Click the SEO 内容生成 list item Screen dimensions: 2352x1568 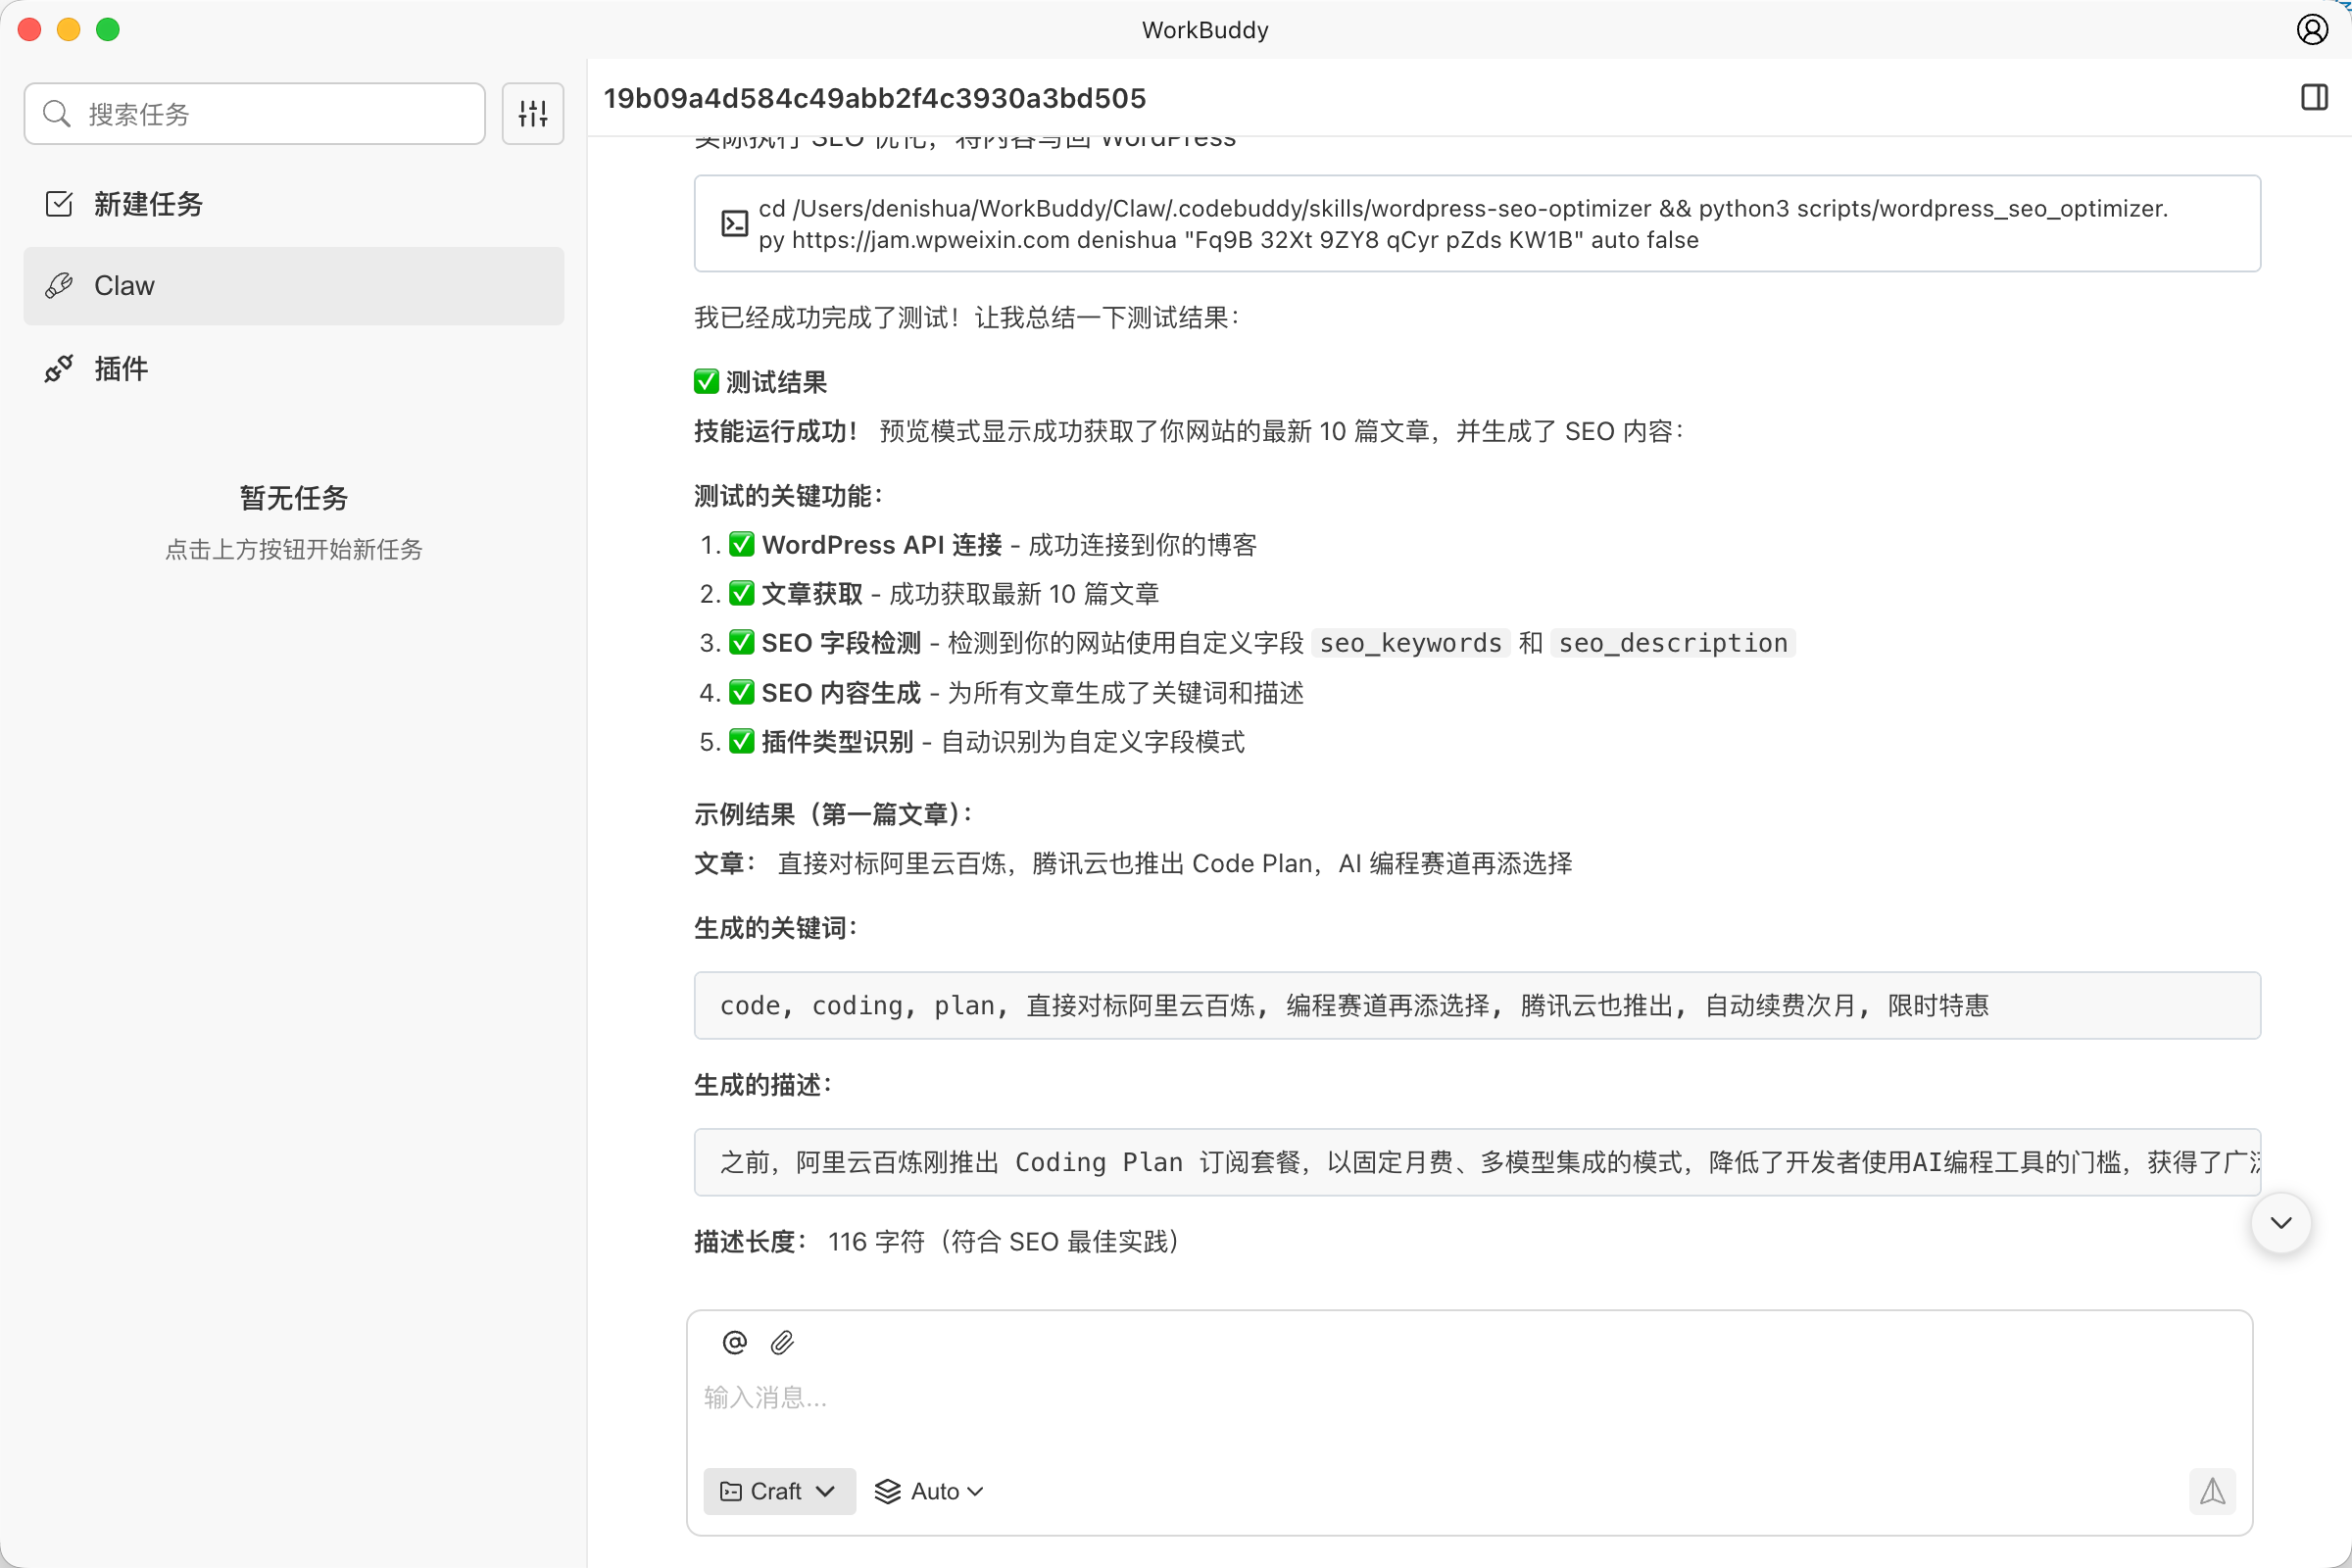click(x=1002, y=693)
